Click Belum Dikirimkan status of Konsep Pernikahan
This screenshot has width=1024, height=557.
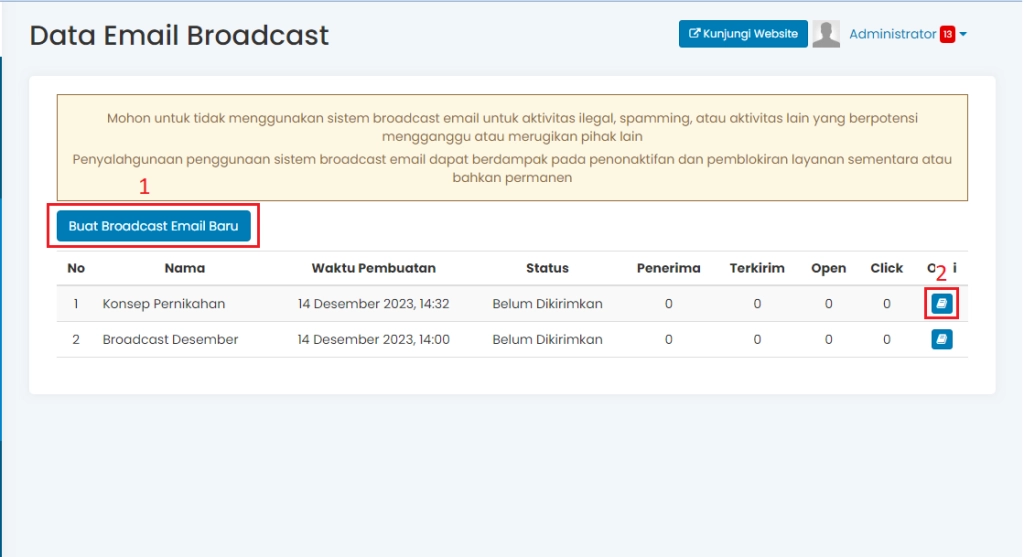point(547,304)
